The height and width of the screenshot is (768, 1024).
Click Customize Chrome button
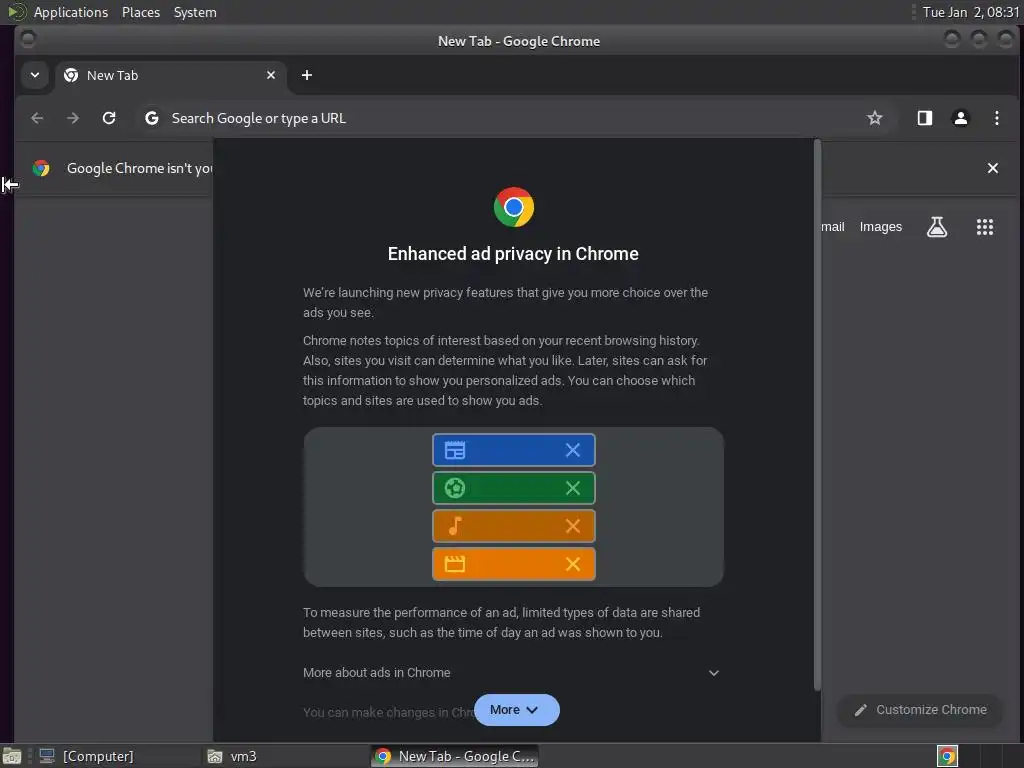point(920,710)
